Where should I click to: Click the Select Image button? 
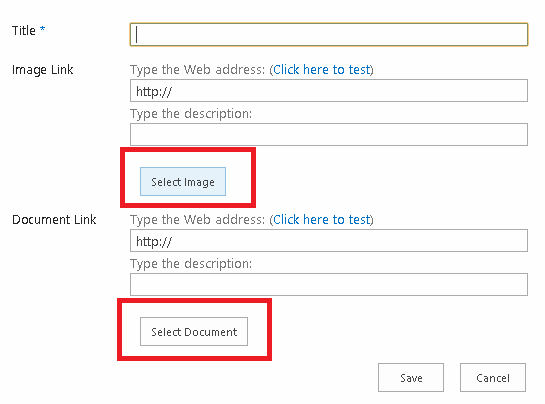pos(183,181)
